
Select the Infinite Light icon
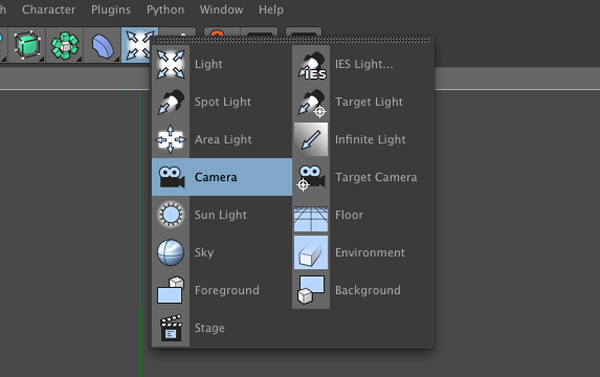click(x=311, y=139)
